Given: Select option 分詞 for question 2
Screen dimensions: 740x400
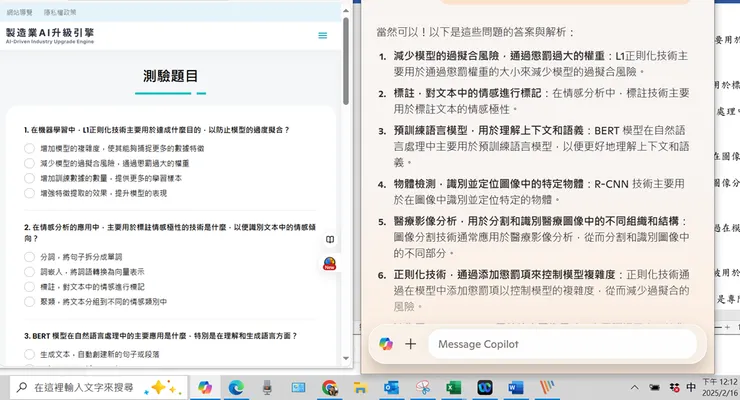Looking at the screenshot, I should click(x=29, y=257).
